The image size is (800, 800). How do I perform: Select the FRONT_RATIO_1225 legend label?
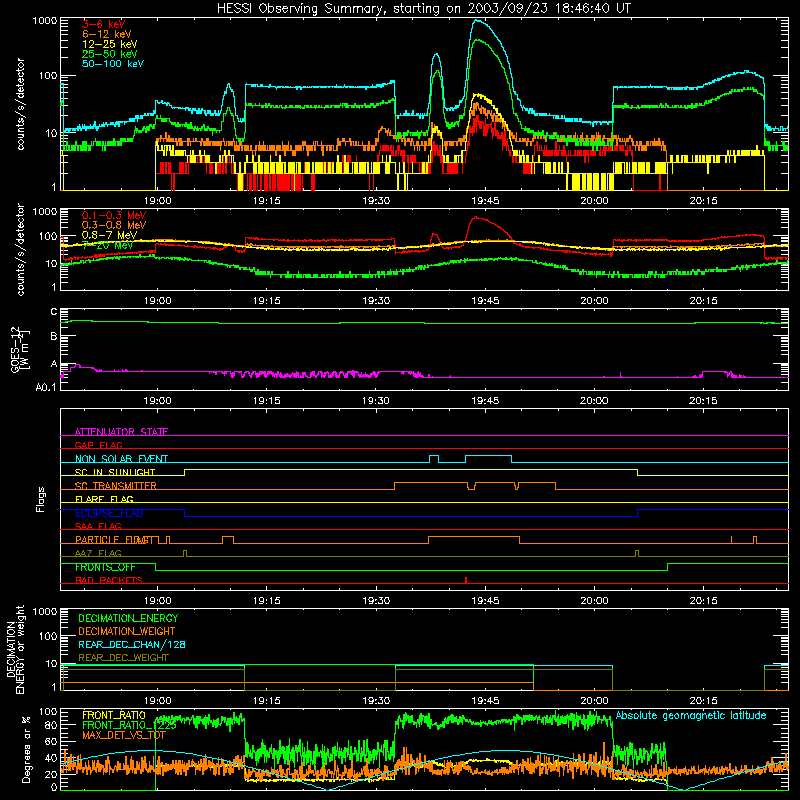click(129, 725)
